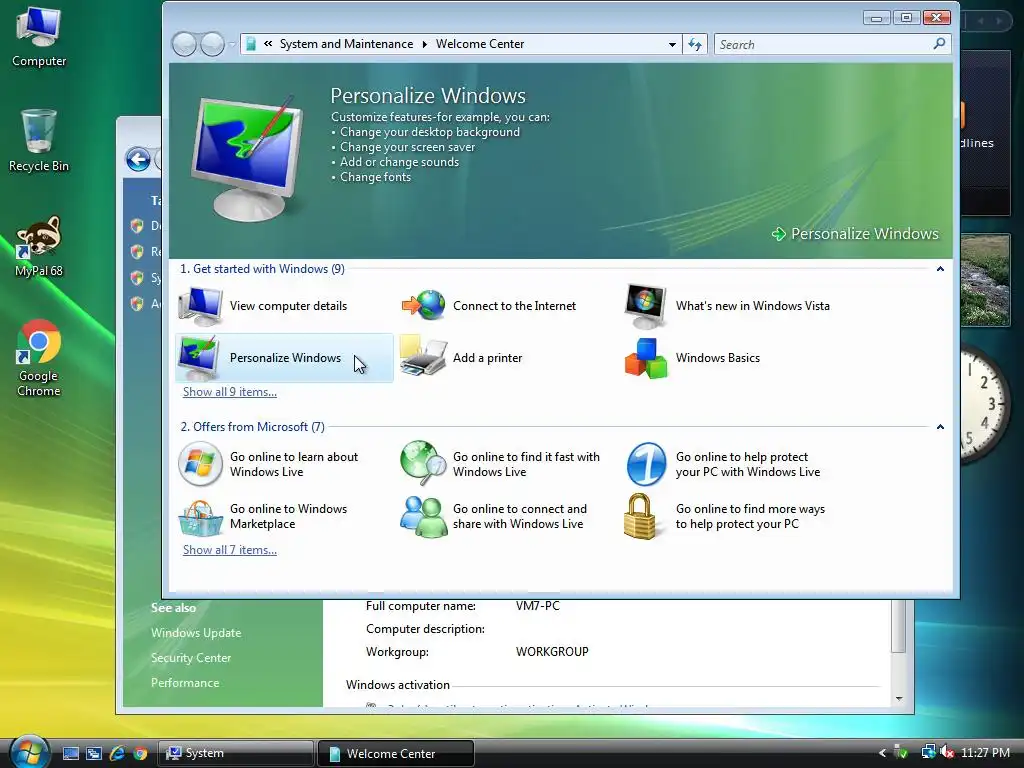This screenshot has width=1024, height=768.
Task: Click 'Go online to Windows Marketplace' text
Action: click(288, 516)
